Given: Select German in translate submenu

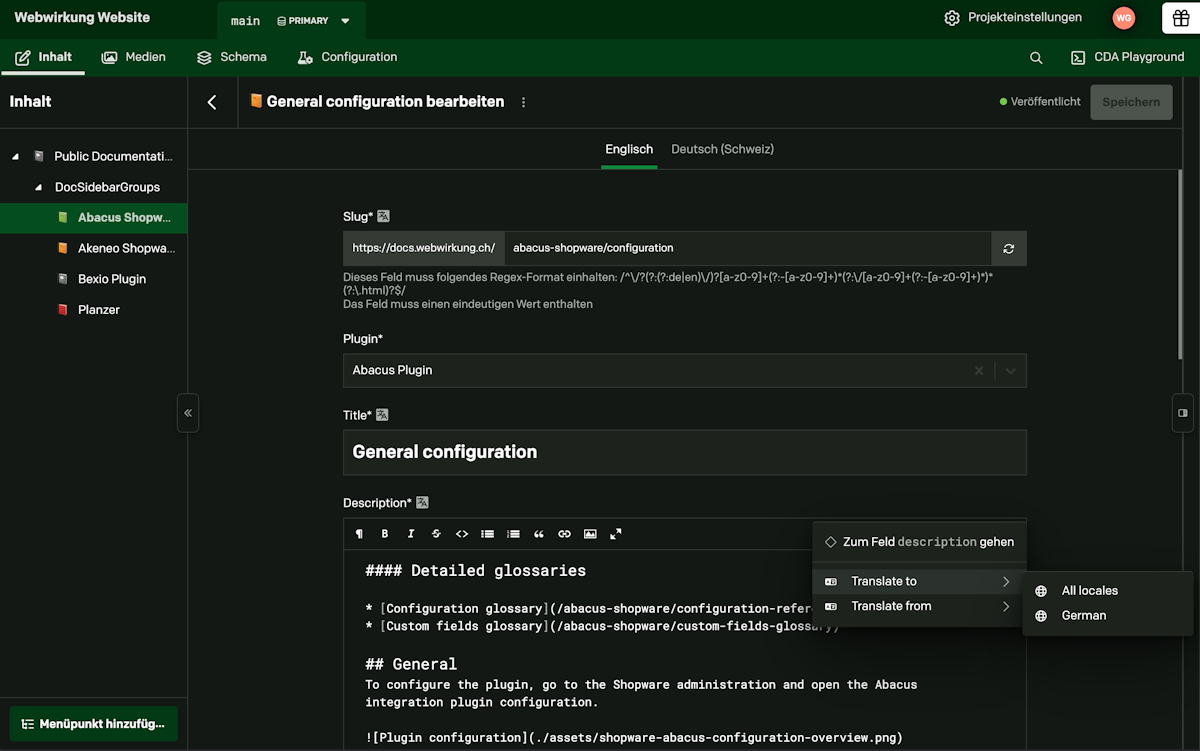Looking at the screenshot, I should (1108, 616).
